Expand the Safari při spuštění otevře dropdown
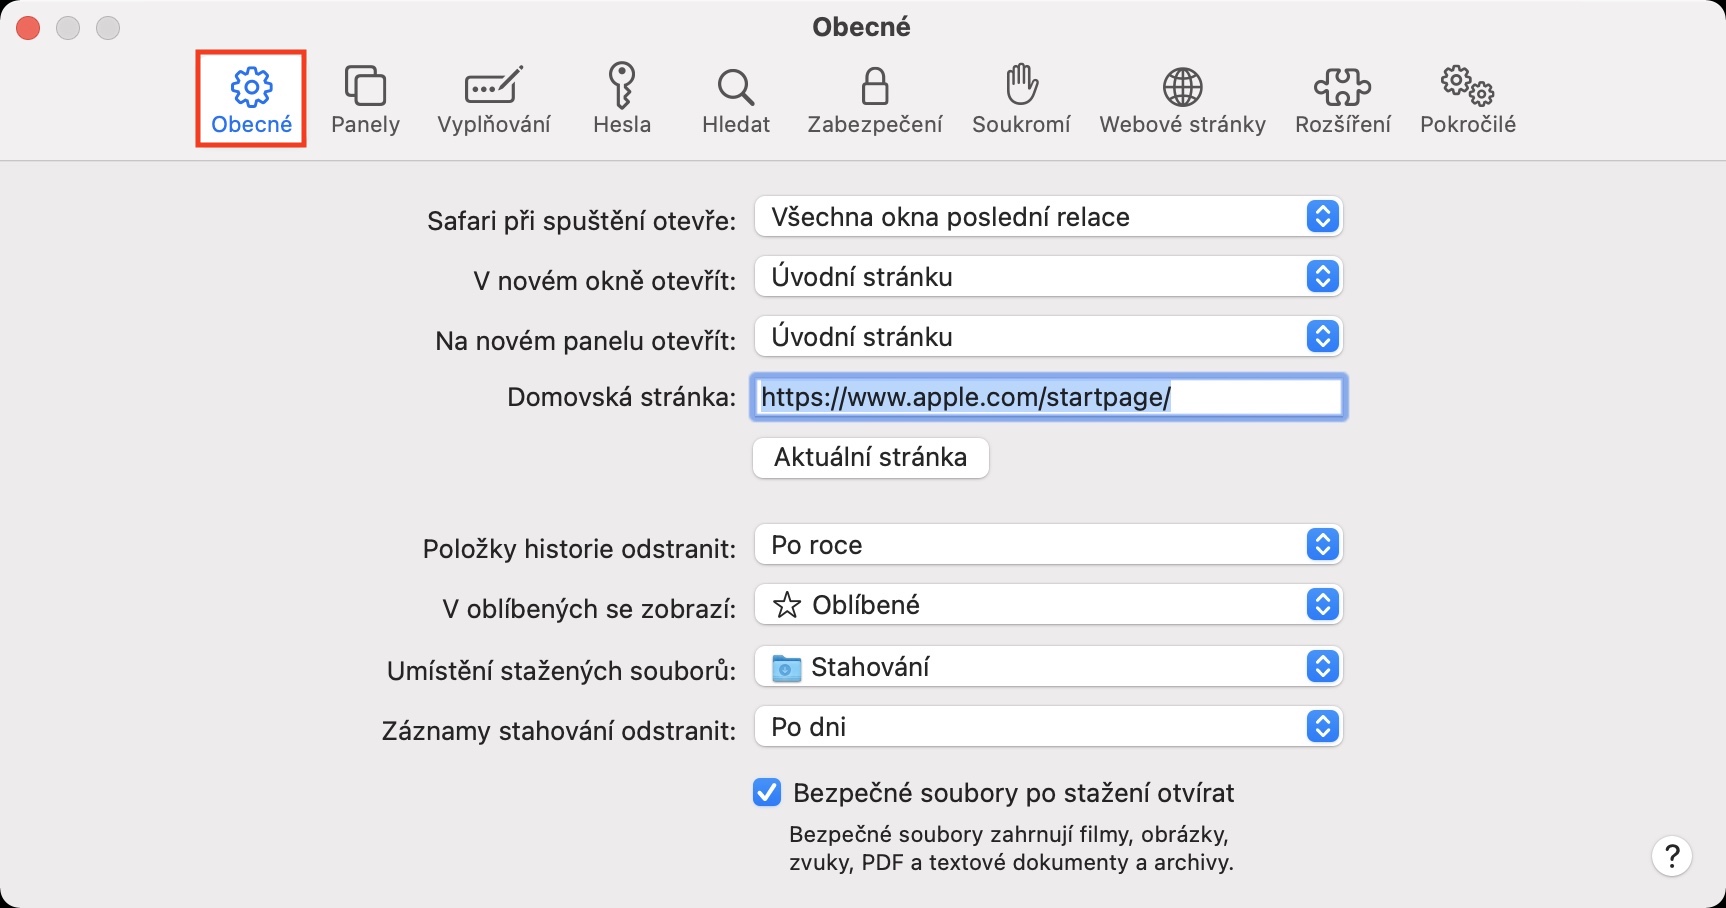Viewport: 1726px width, 908px height. tap(1047, 217)
